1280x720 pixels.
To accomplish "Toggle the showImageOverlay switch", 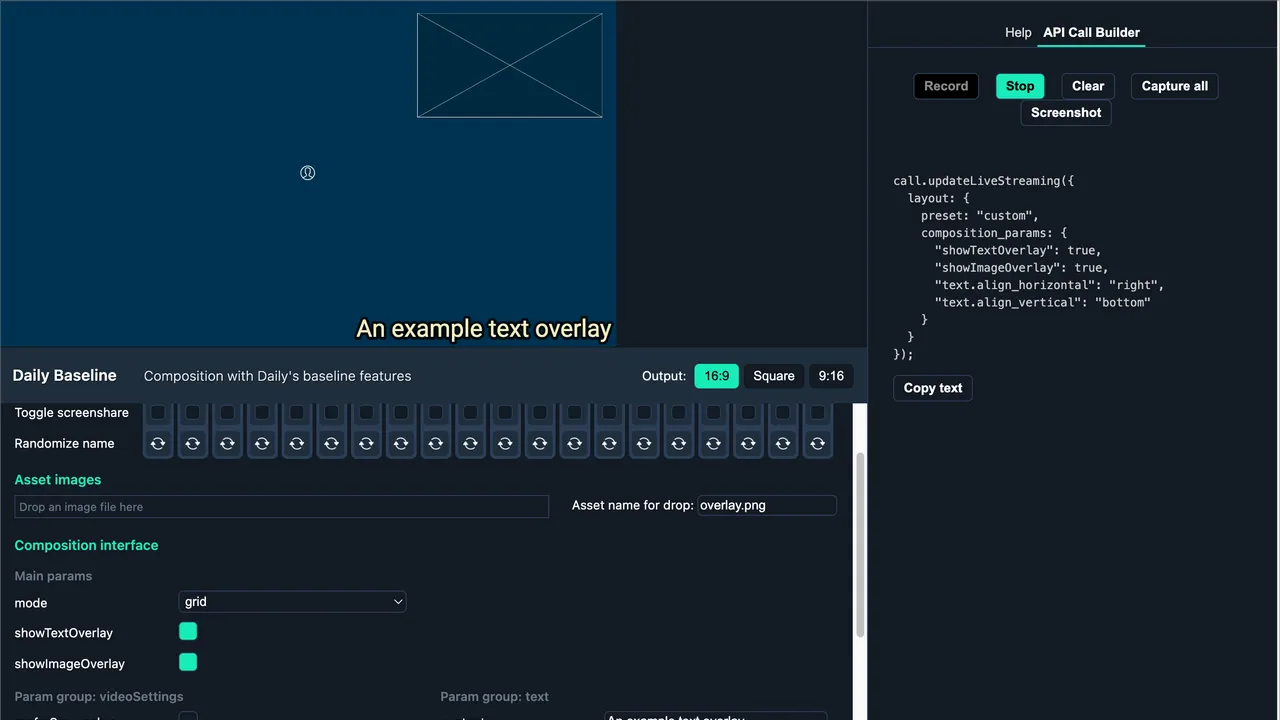I will pos(188,662).
